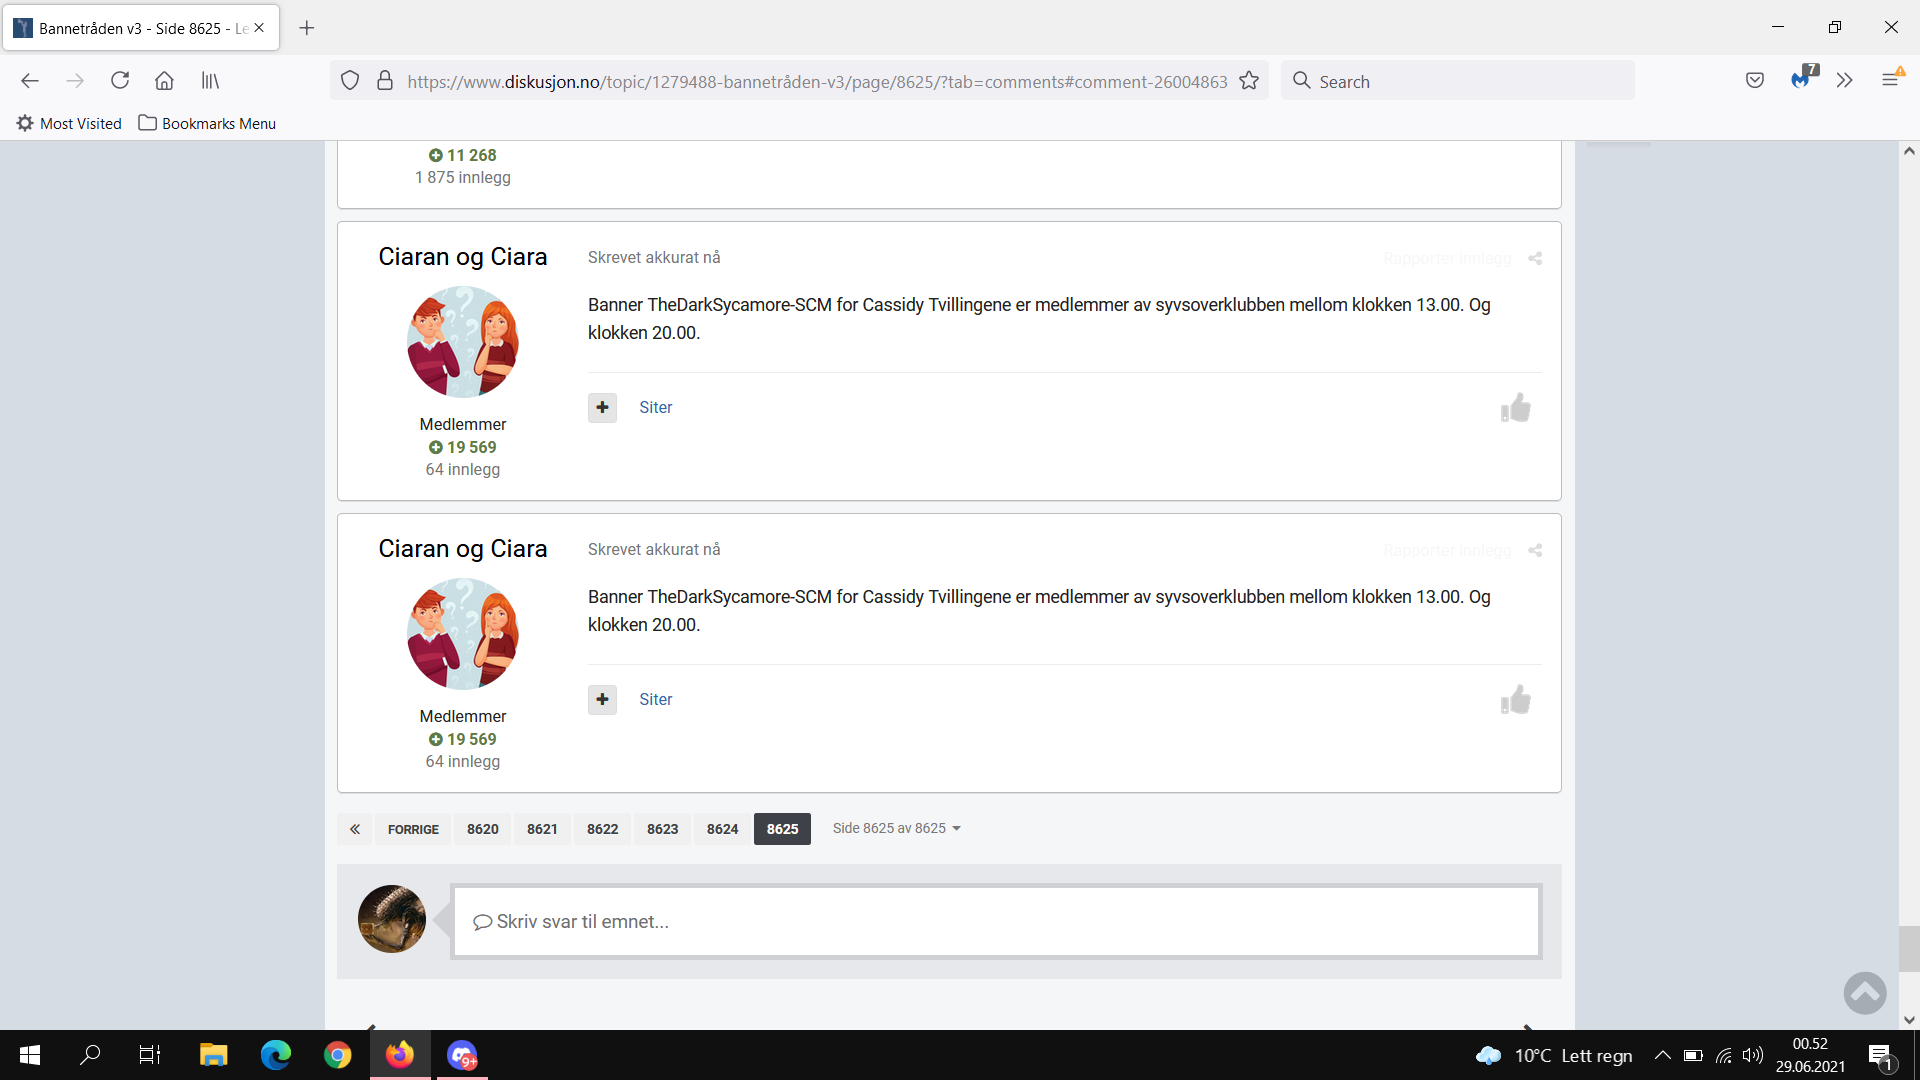Select current page 8625 button
This screenshot has width=1920, height=1080.
click(783, 829)
